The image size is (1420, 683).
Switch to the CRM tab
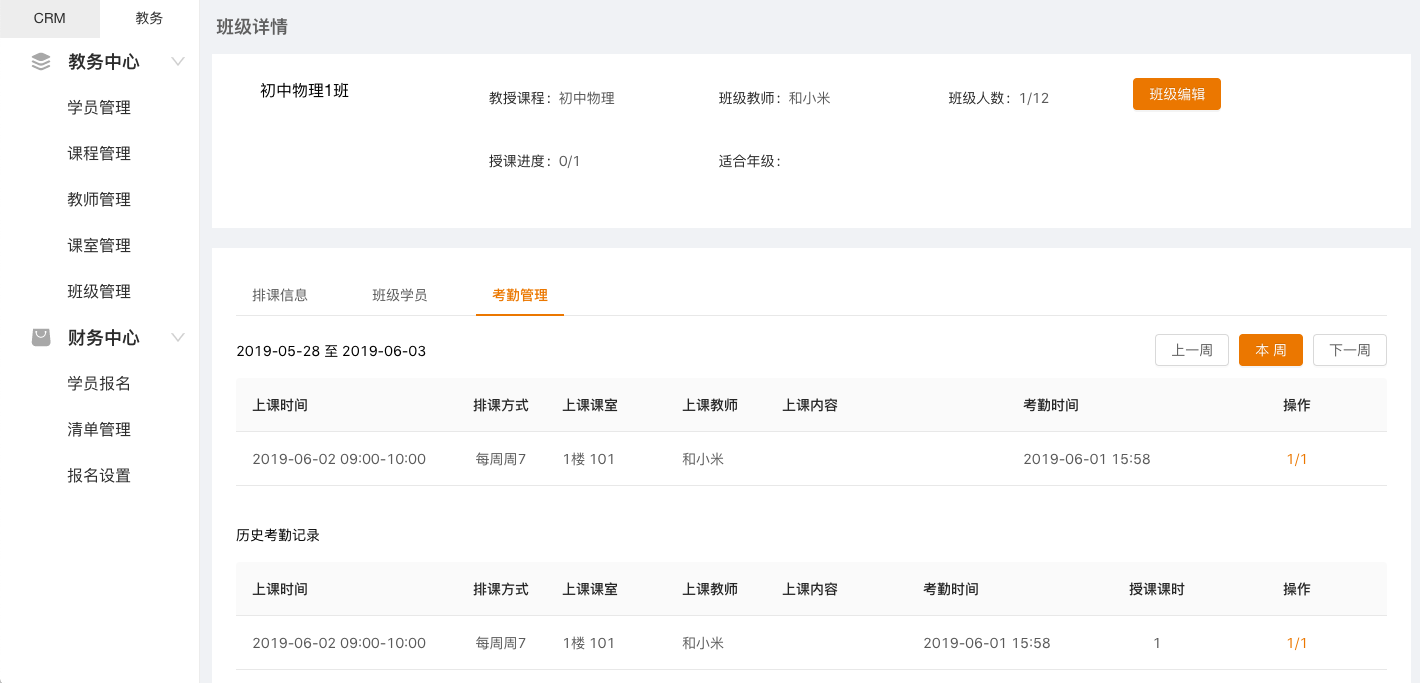[50, 18]
